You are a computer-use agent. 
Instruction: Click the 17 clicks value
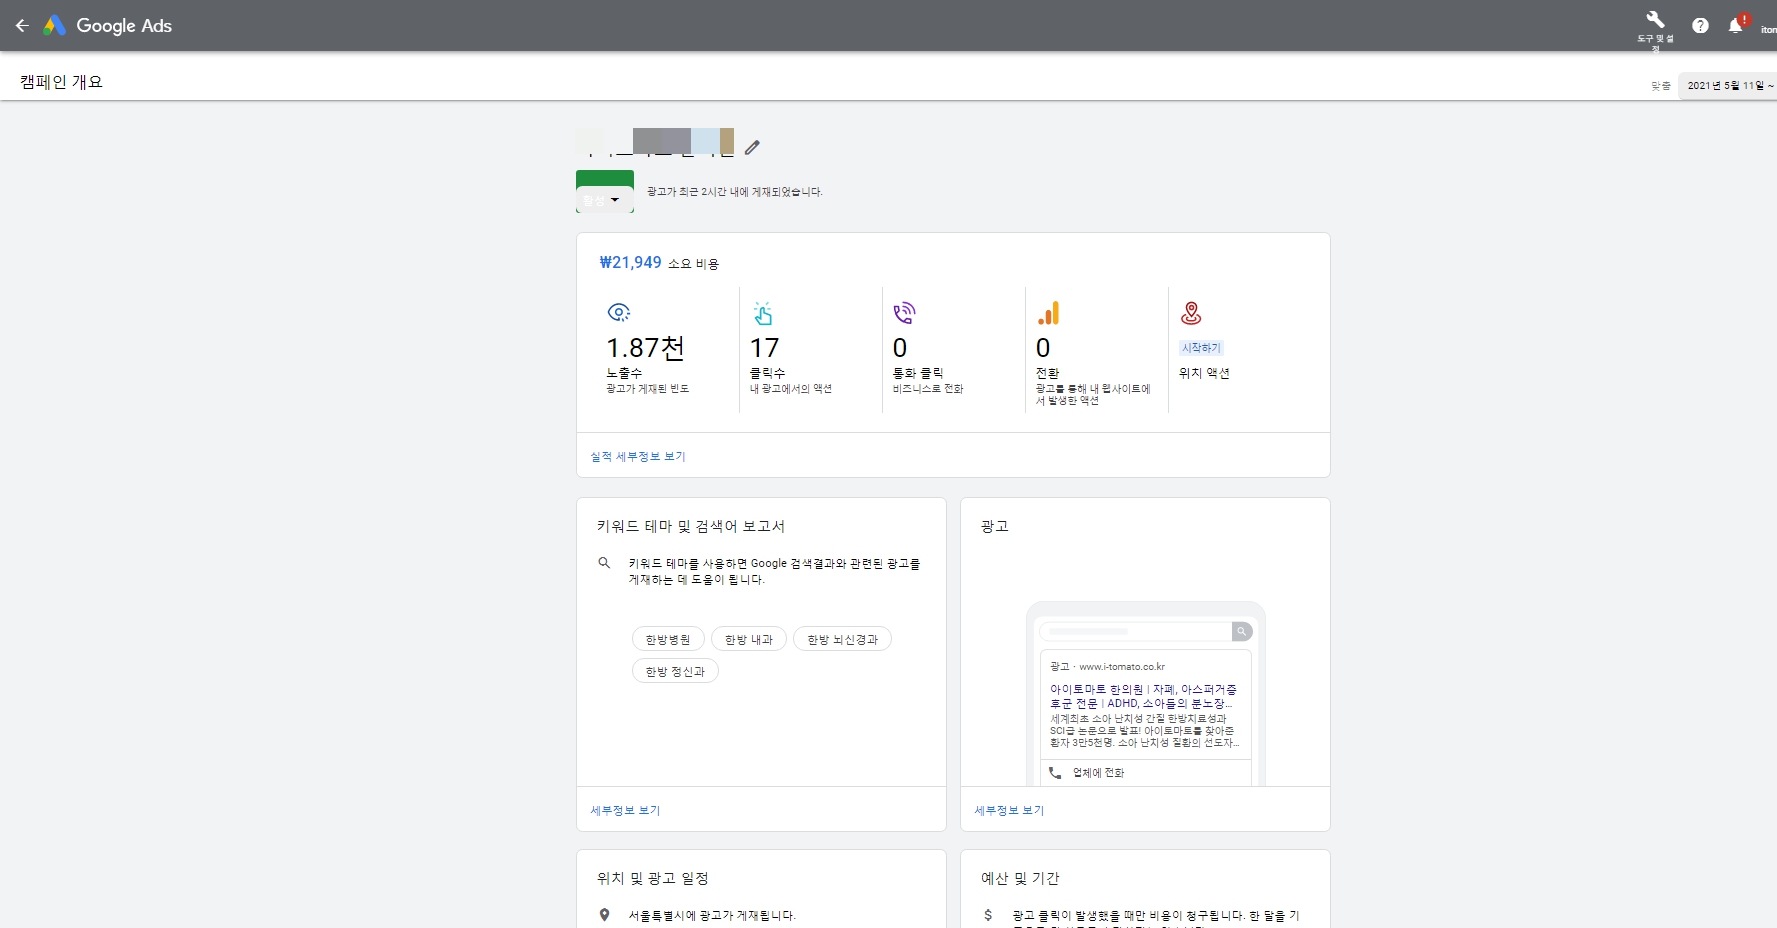coord(764,348)
